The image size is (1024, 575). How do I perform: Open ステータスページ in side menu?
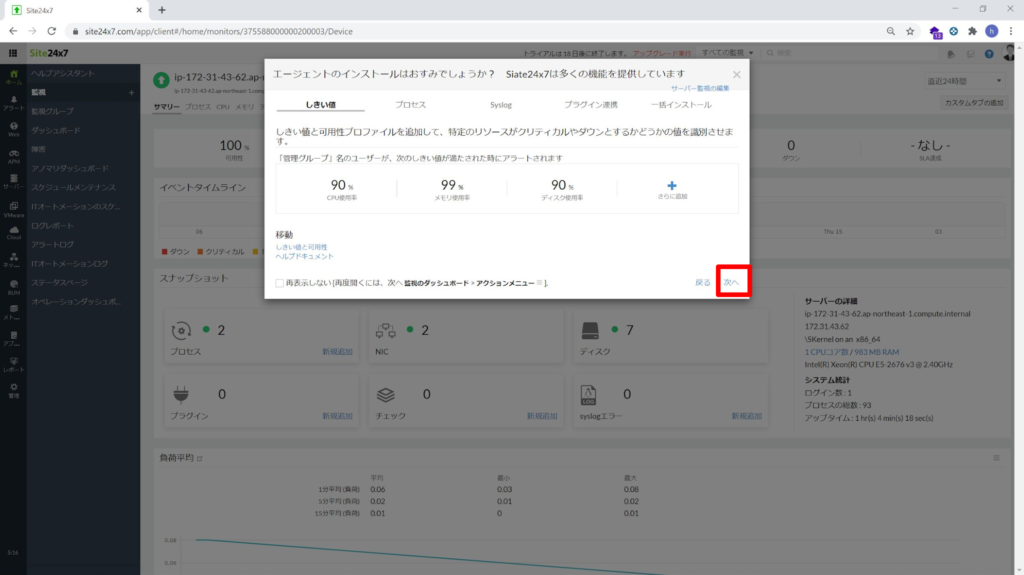(59, 282)
